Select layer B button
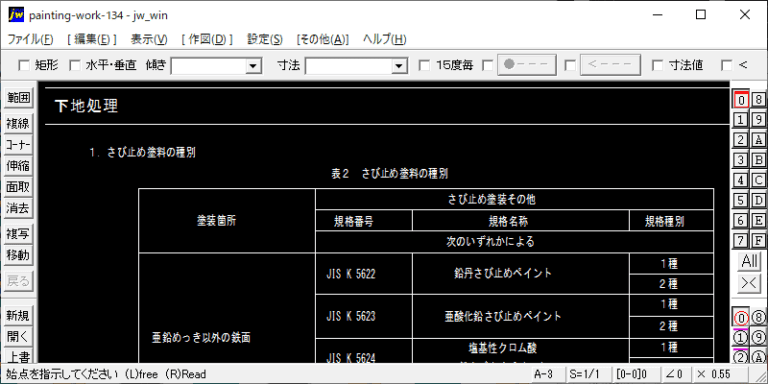The width and height of the screenshot is (768, 384). pyautogui.click(x=758, y=160)
